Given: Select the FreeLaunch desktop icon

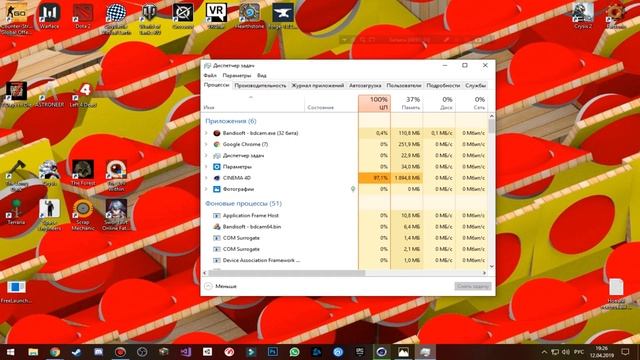Looking at the screenshot, I should click(x=16, y=292).
